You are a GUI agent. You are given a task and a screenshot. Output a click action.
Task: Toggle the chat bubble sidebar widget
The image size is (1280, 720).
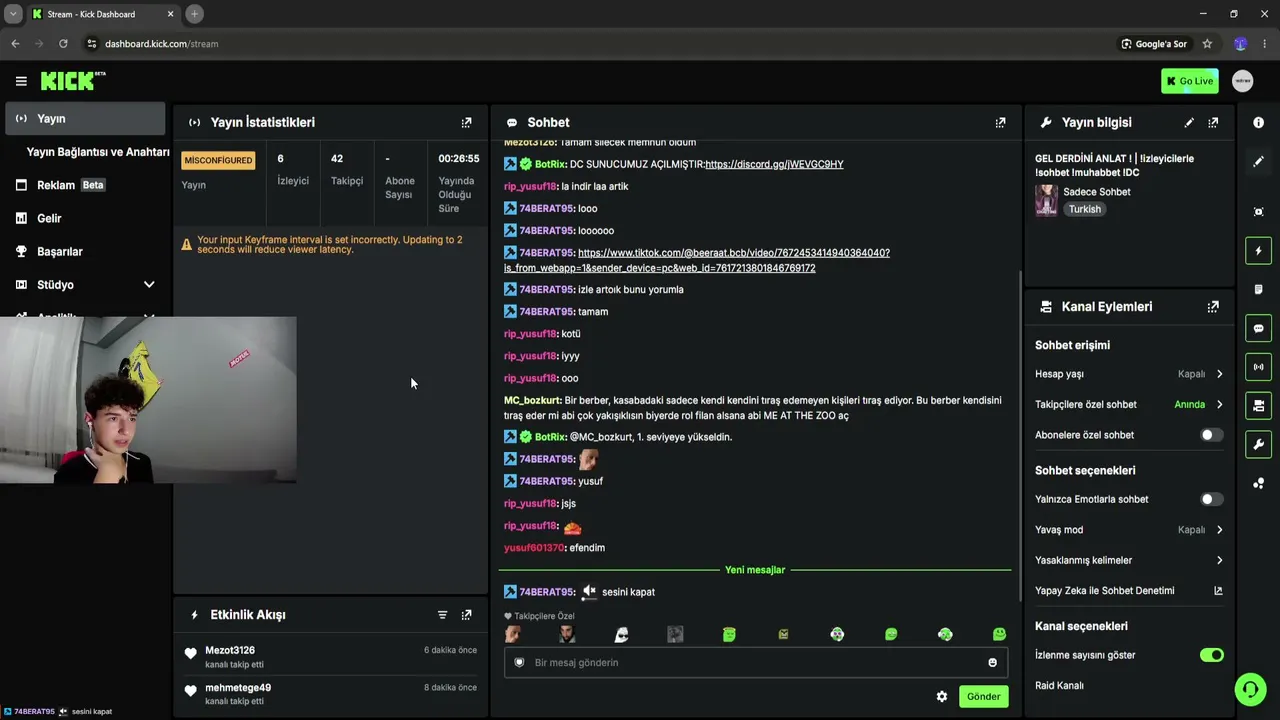(1258, 328)
